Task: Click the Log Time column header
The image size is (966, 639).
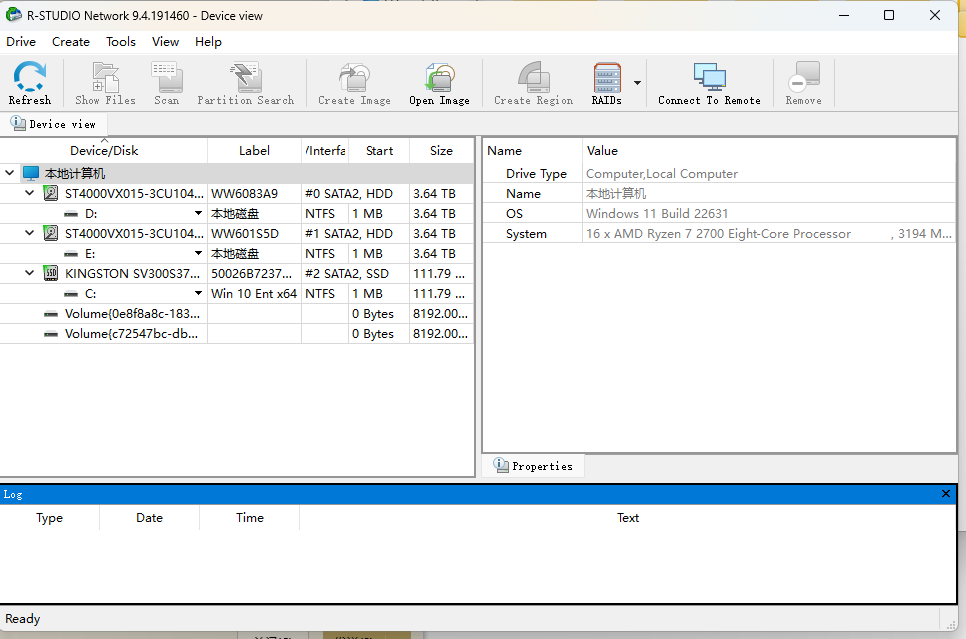Action: pos(250,518)
